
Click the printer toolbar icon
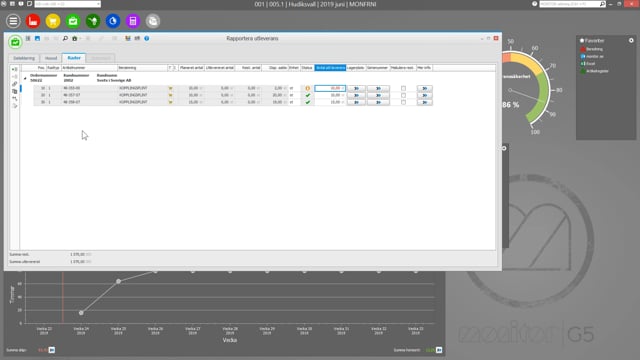(x=74, y=38)
